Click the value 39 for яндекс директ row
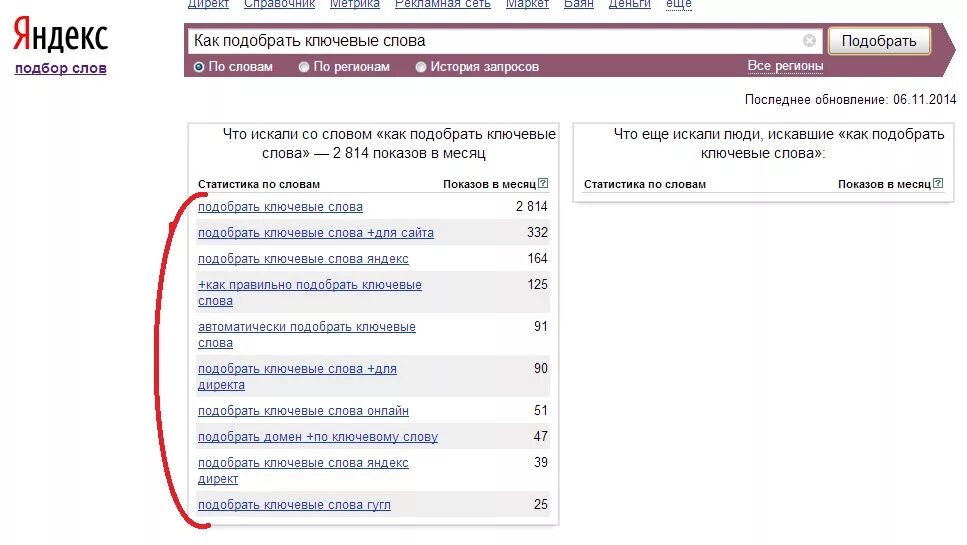 point(541,462)
